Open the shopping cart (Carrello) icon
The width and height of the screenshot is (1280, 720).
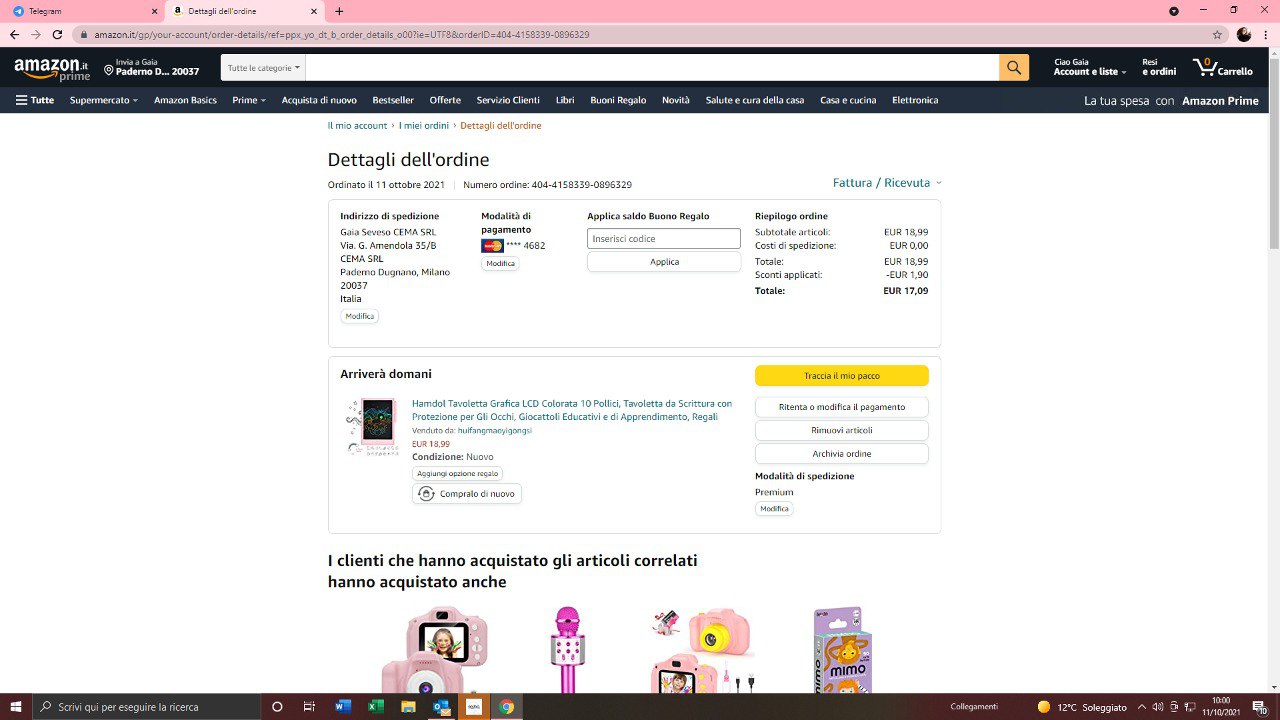[x=1222, y=68]
